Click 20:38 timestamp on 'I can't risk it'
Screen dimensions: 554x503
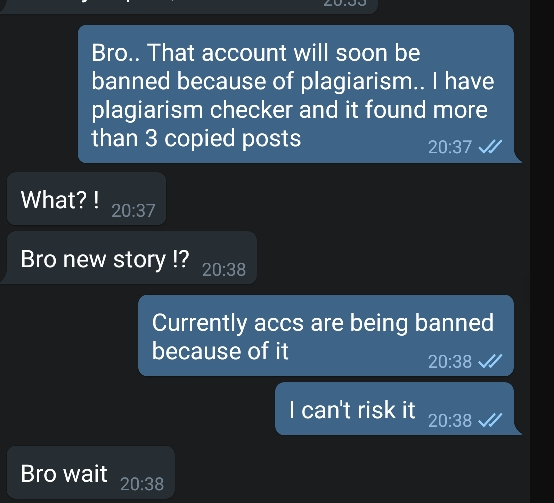(x=450, y=420)
